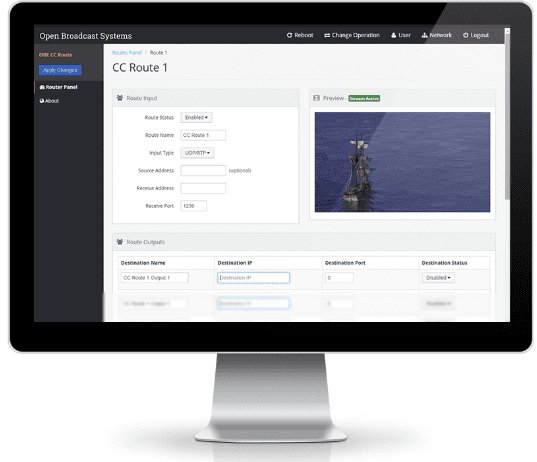Click the Route Status label

[159, 117]
